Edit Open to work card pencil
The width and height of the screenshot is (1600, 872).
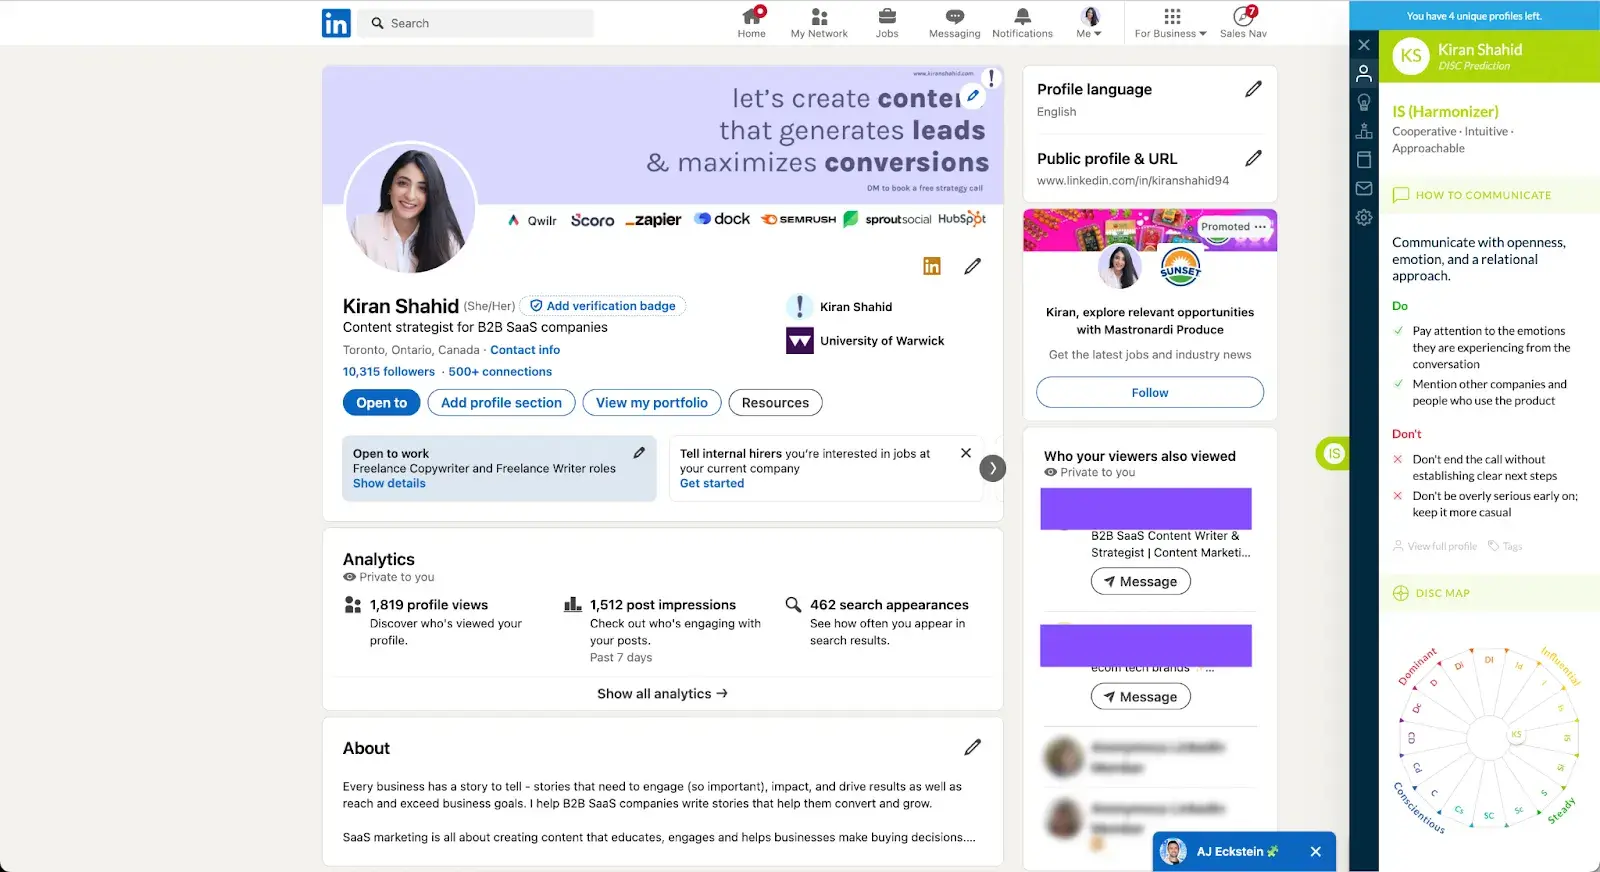coord(639,453)
